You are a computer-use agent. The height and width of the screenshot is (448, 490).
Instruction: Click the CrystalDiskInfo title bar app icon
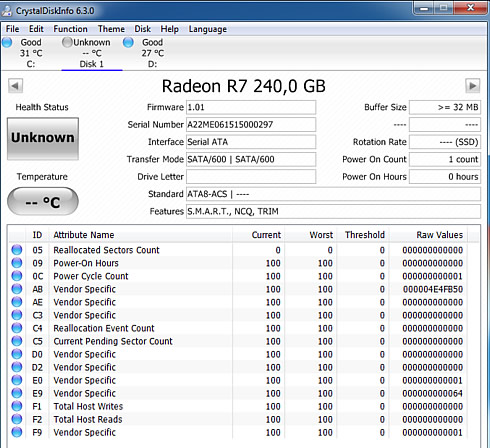pos(7,11)
